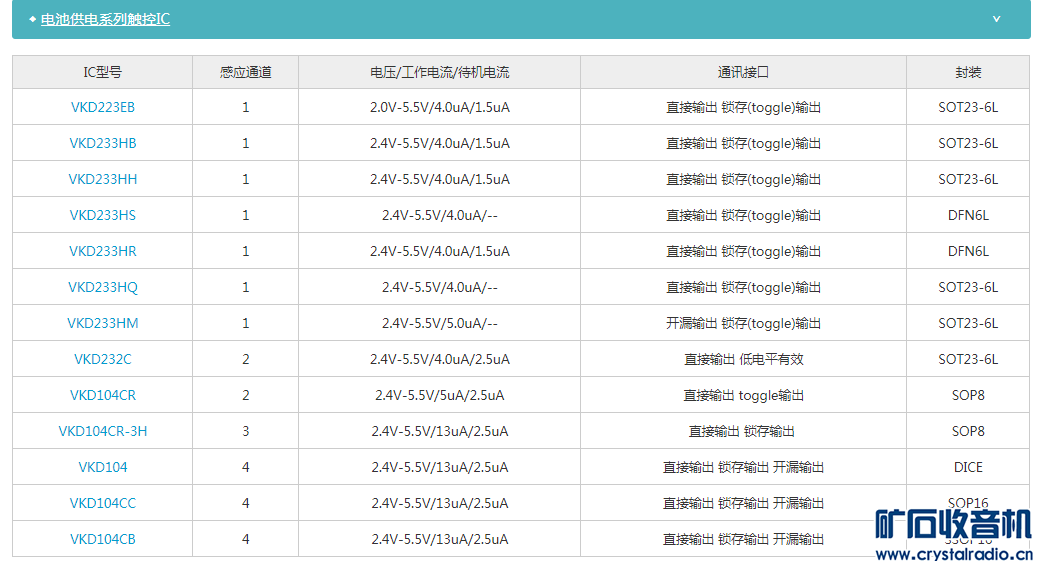
Task: Click the SOT23-6L package cell for VKD233HM
Action: click(x=968, y=323)
